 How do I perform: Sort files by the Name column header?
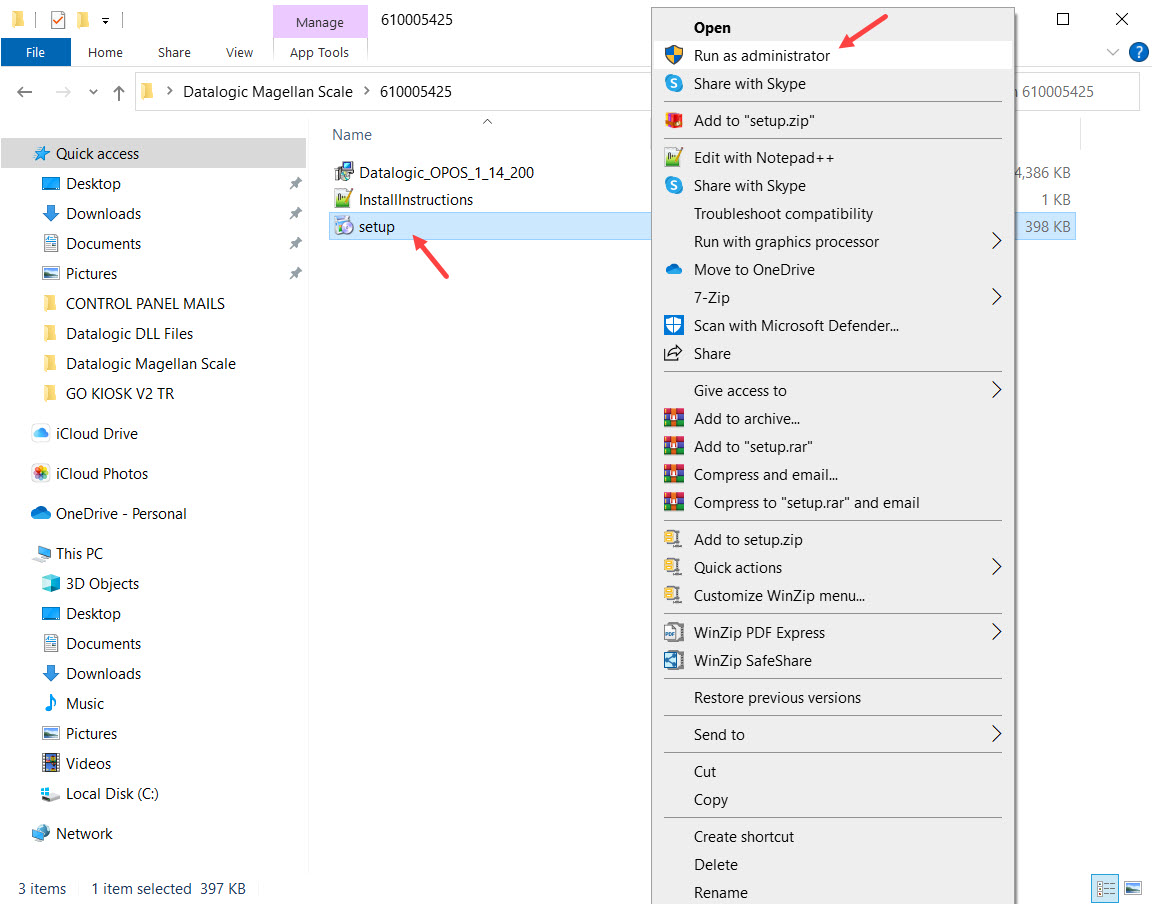click(x=351, y=135)
